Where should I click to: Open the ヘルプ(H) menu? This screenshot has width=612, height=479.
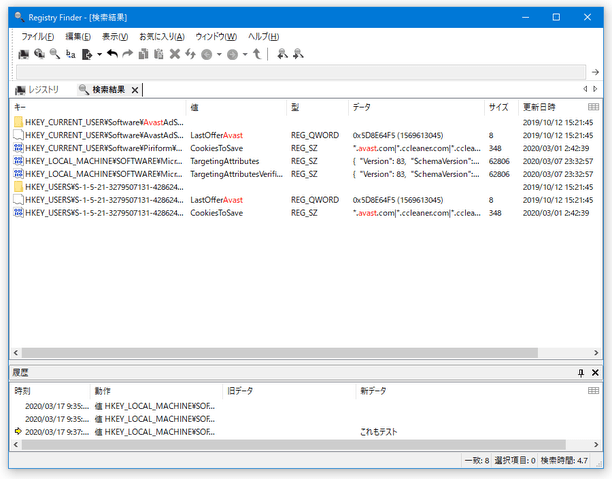click(x=263, y=37)
